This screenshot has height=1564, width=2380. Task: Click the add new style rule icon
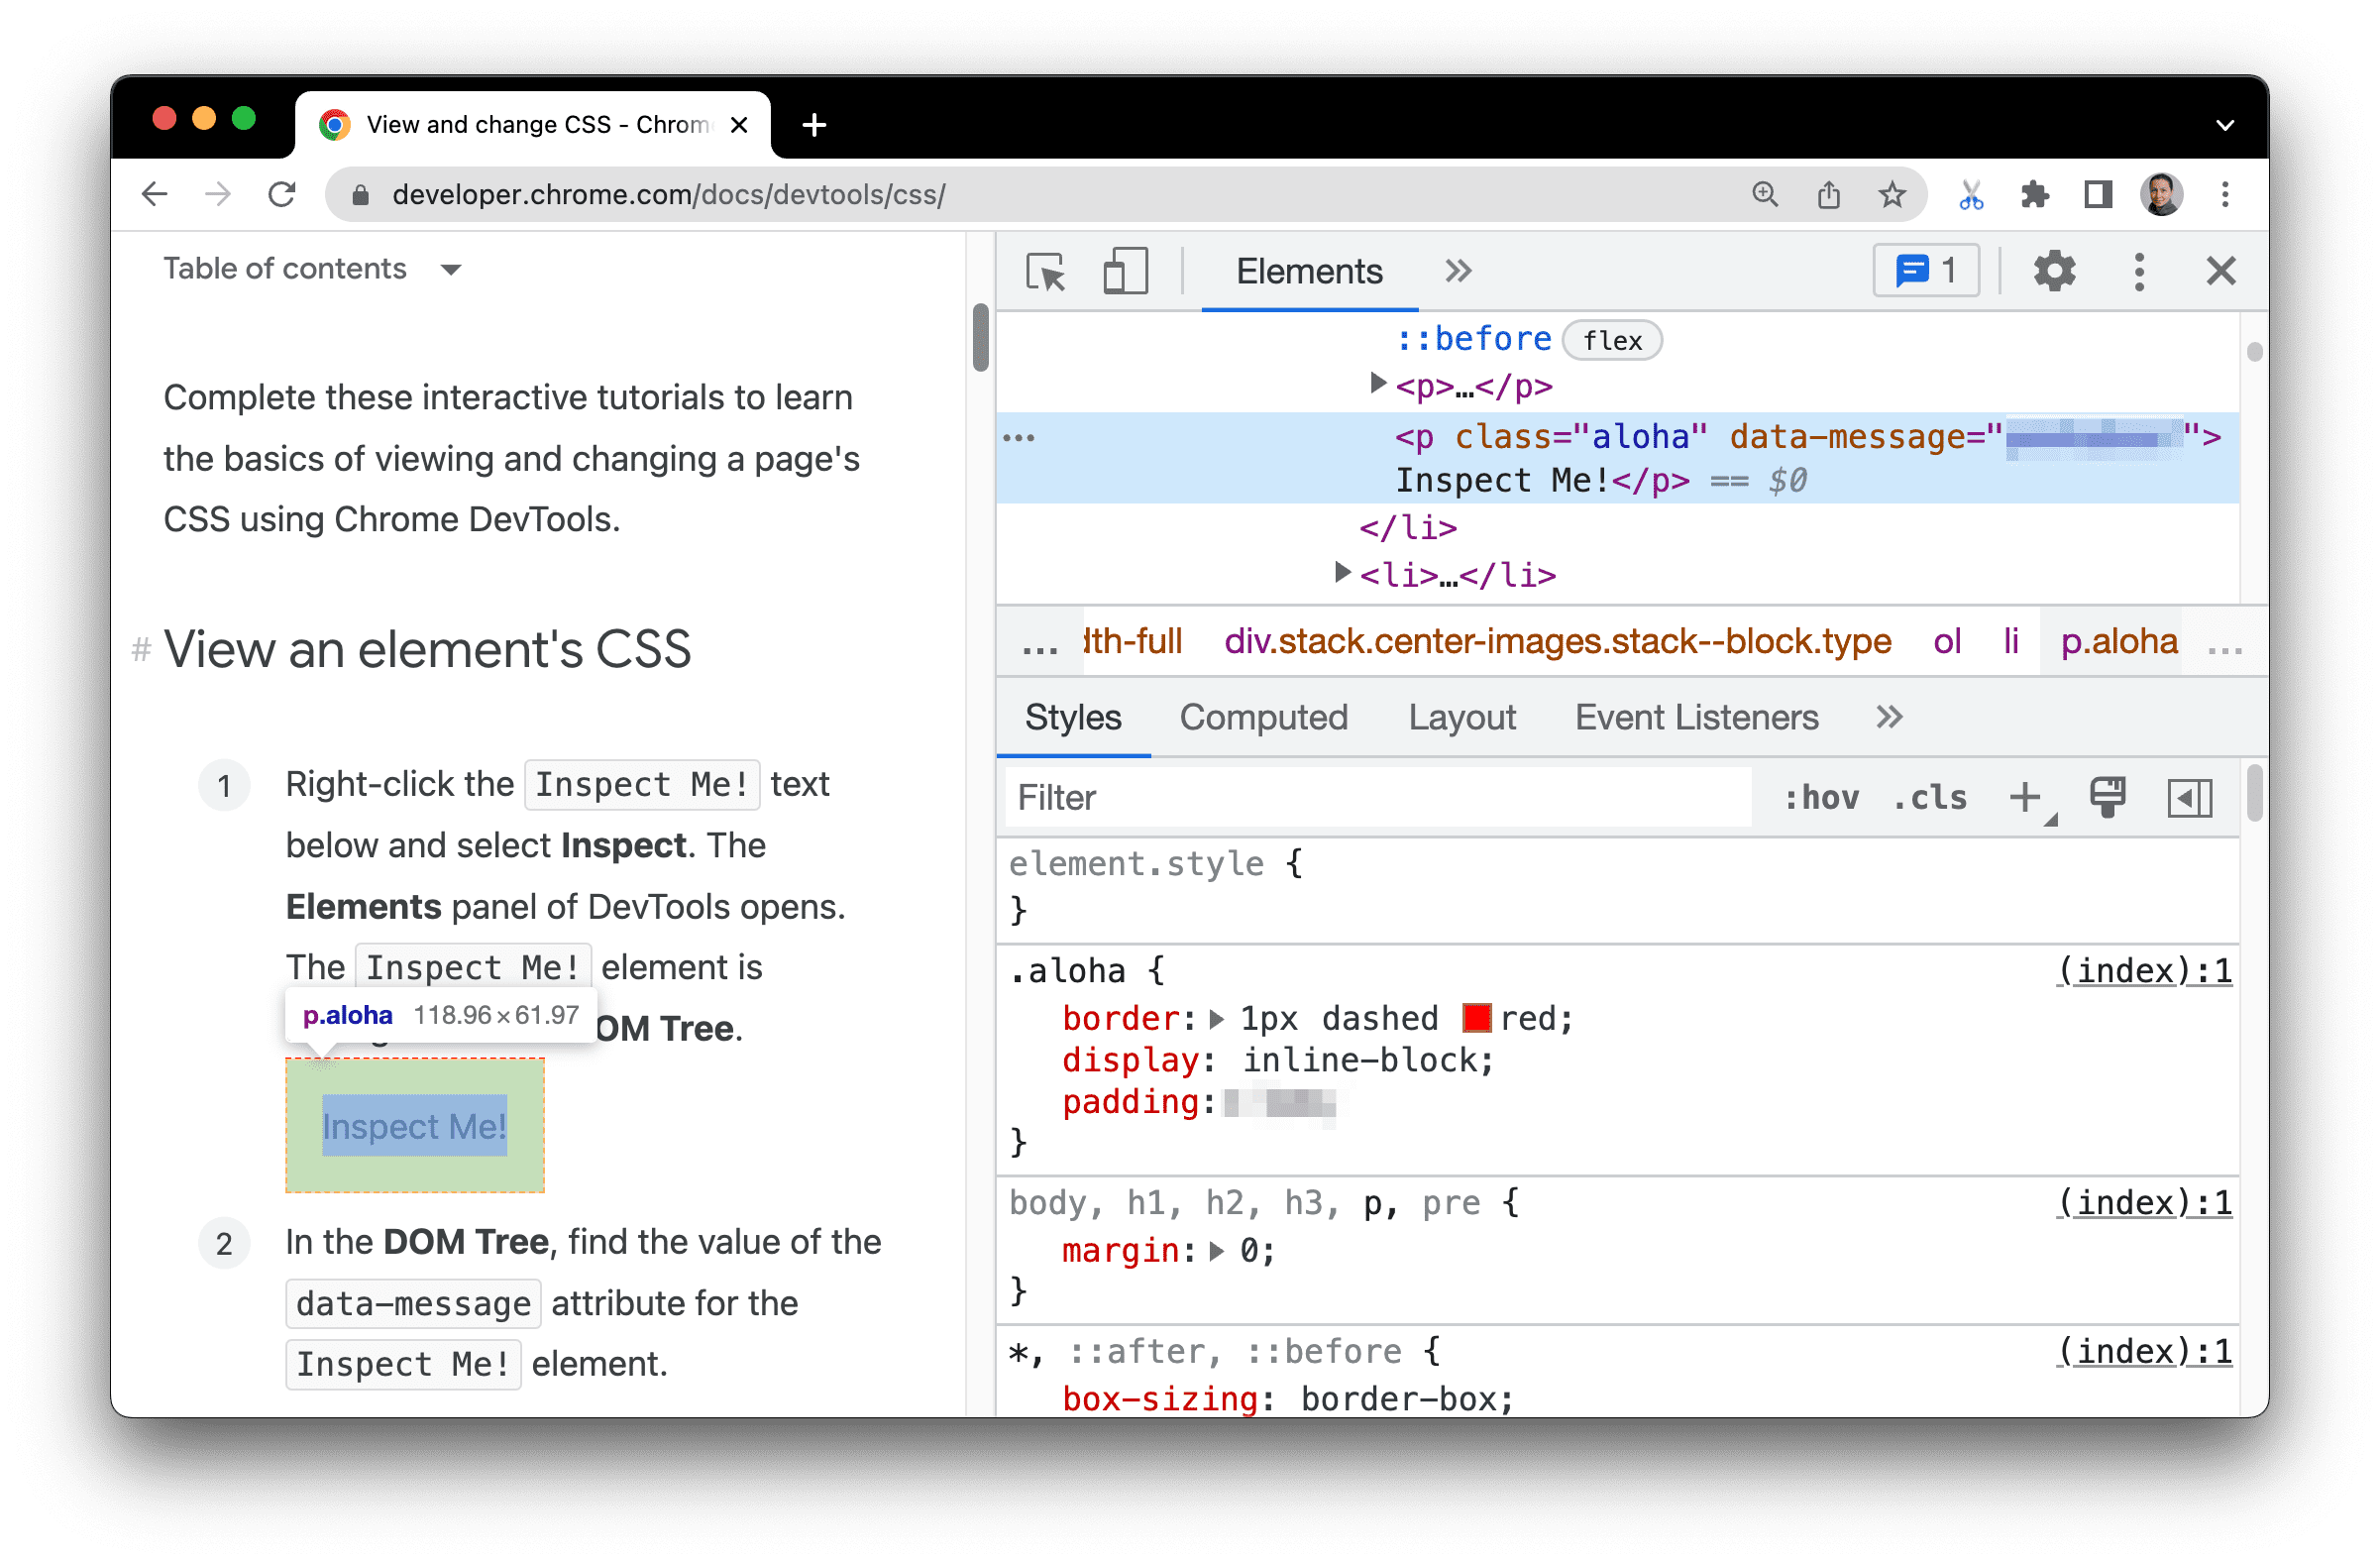tap(2027, 800)
